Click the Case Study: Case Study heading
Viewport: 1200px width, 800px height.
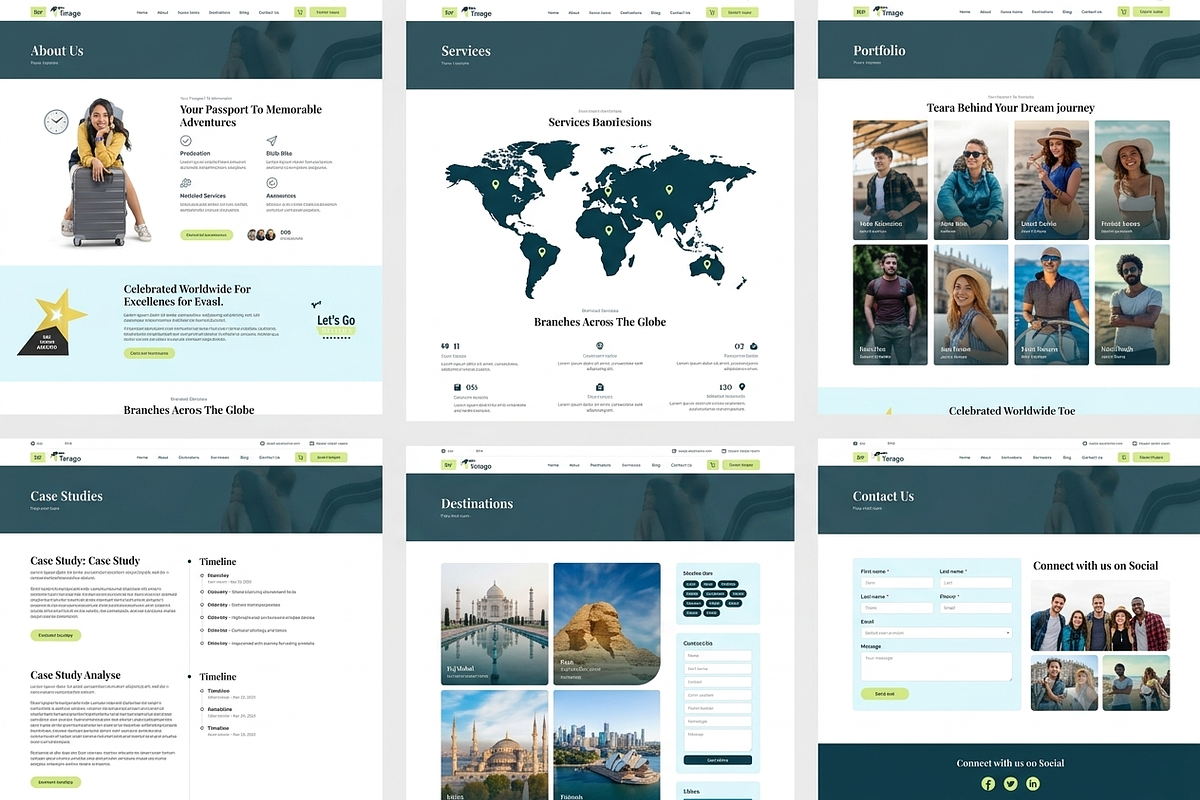coord(85,561)
